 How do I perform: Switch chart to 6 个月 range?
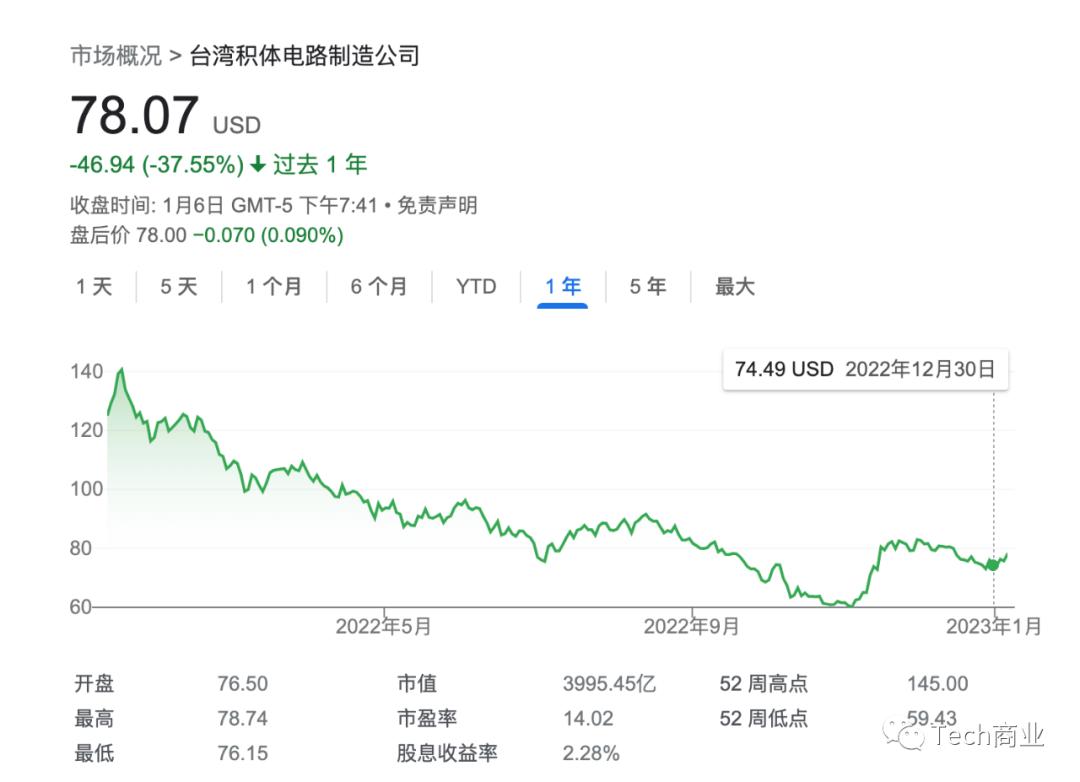click(379, 286)
